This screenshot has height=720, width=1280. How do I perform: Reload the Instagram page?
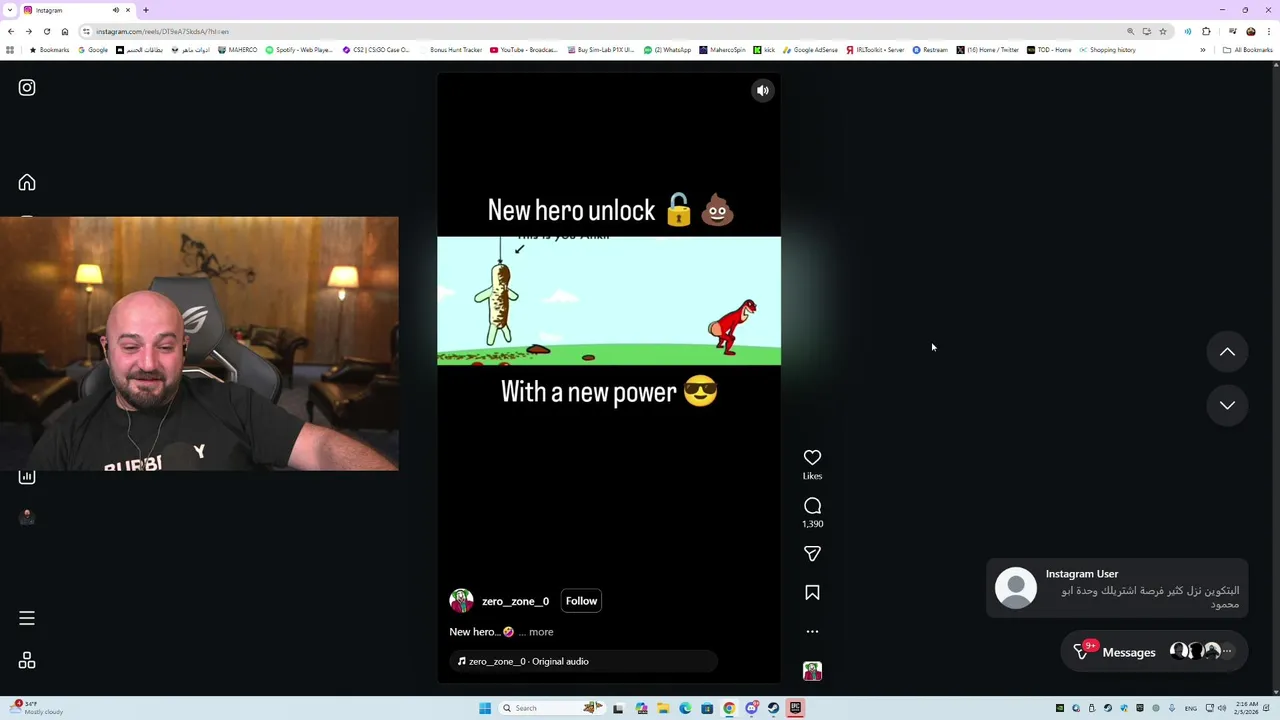click(47, 31)
